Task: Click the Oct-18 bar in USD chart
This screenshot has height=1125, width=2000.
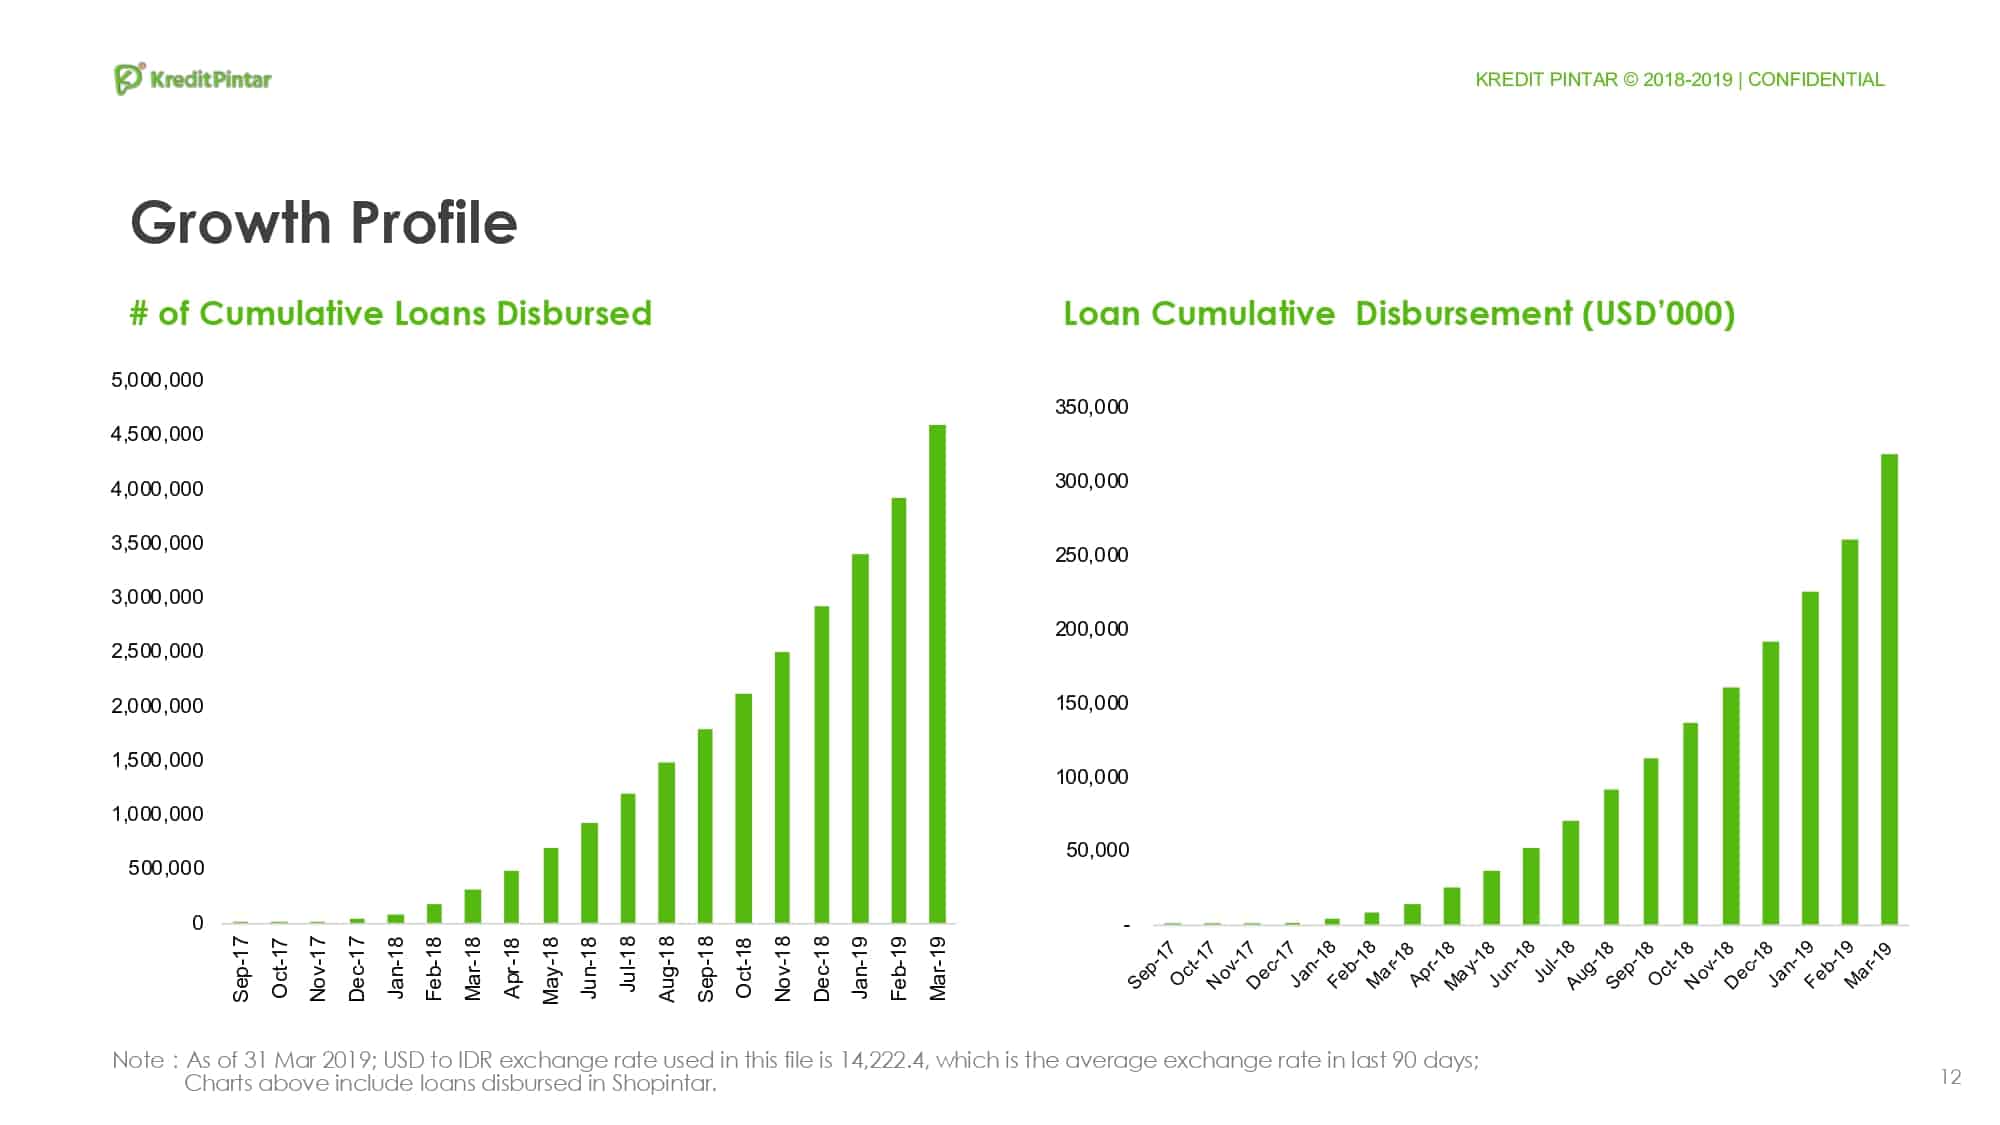Action: [x=1690, y=823]
